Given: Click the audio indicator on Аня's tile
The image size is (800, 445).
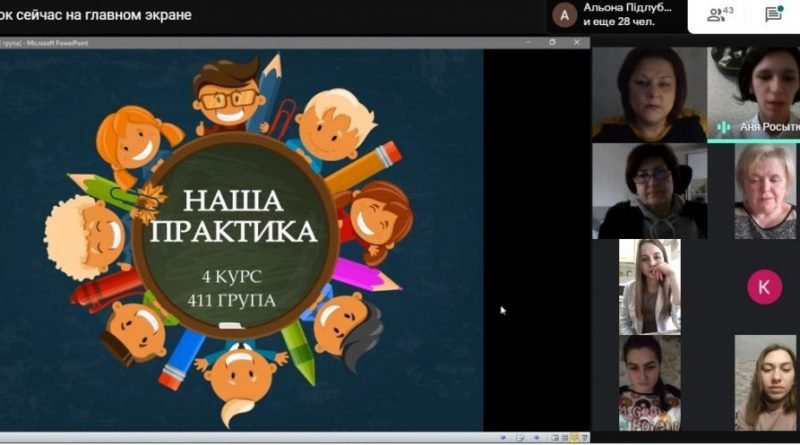Looking at the screenshot, I should tap(723, 127).
